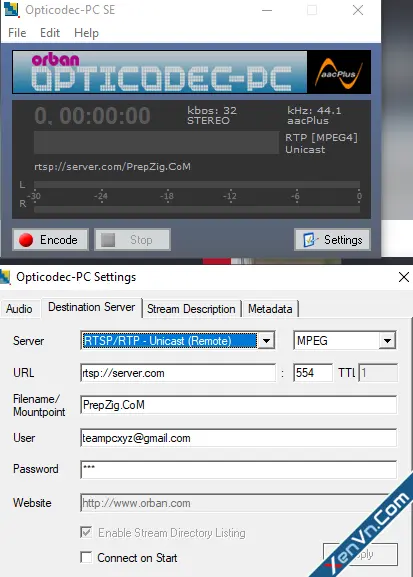Switch to the Audio tab

pyautogui.click(x=19, y=309)
